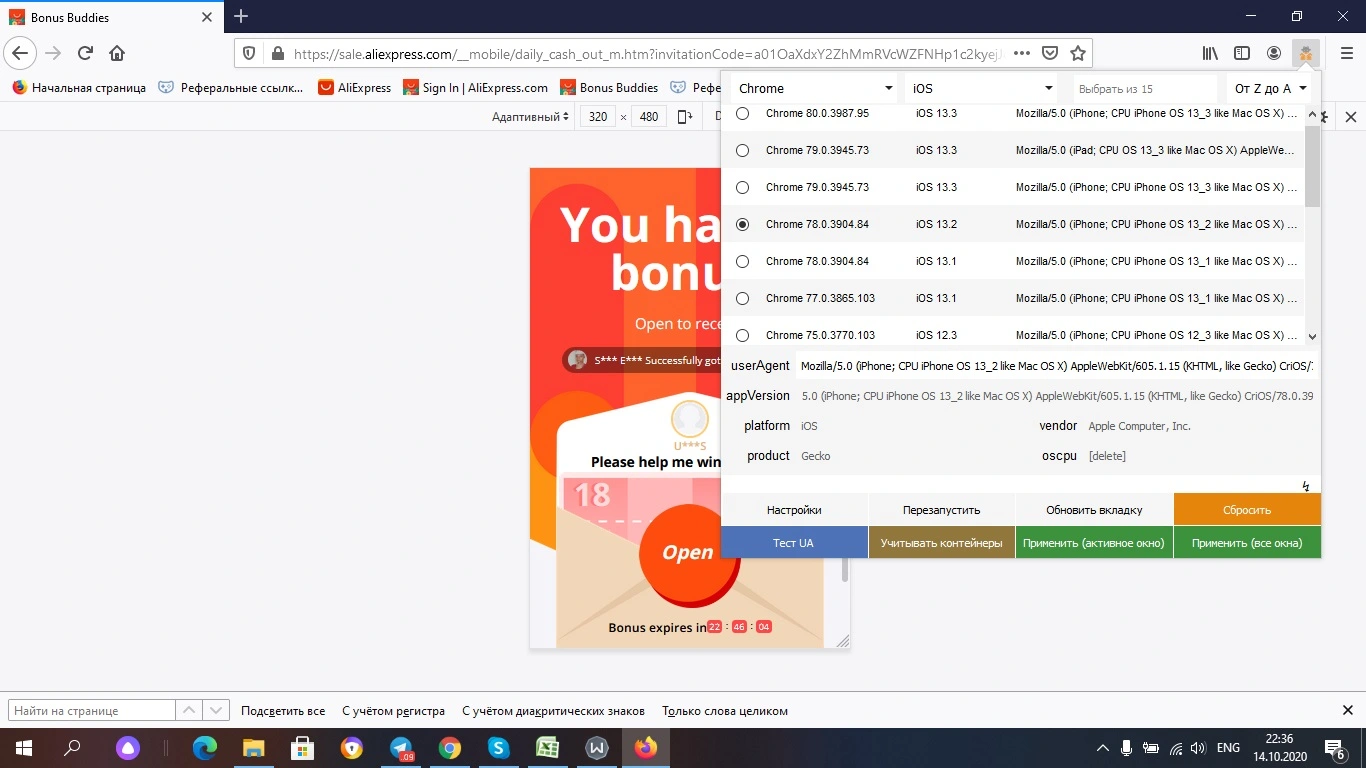Screen dimensions: 1366x768
Task: Toggle 'С учётом диакритических знаков' option
Action: [x=553, y=711]
